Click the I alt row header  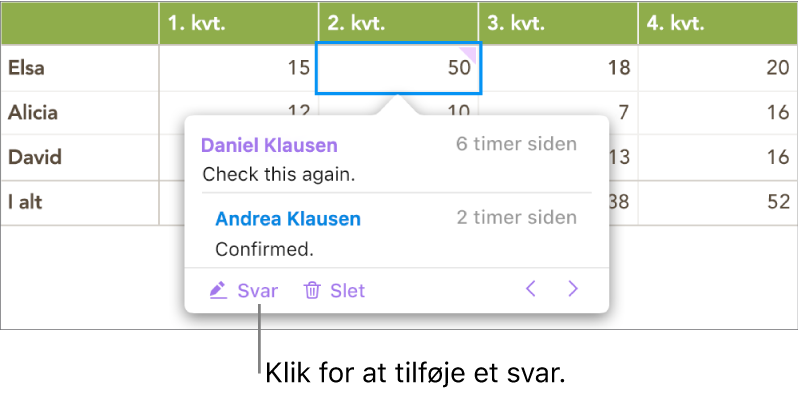[80, 203]
